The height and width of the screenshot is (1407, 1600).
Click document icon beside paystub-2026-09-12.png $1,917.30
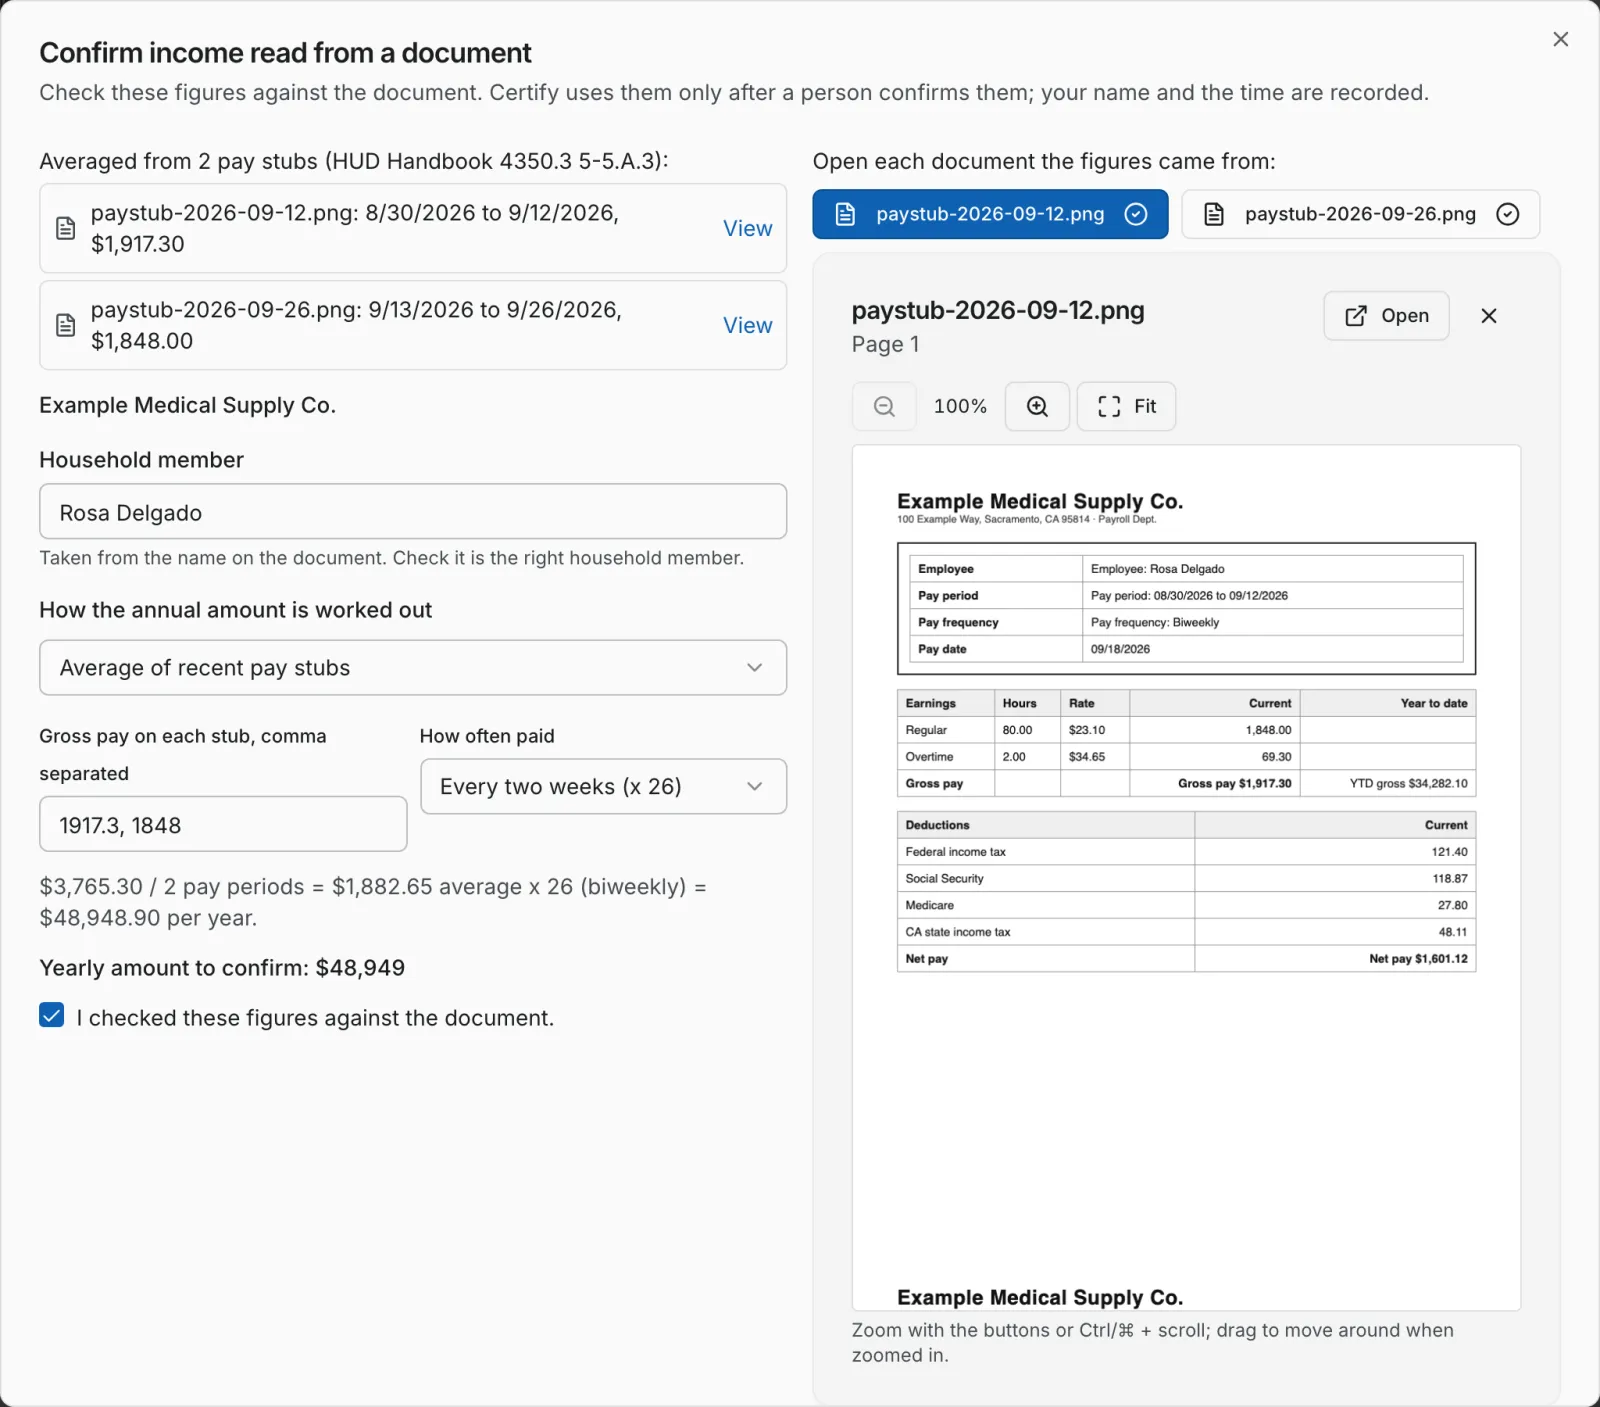65,228
